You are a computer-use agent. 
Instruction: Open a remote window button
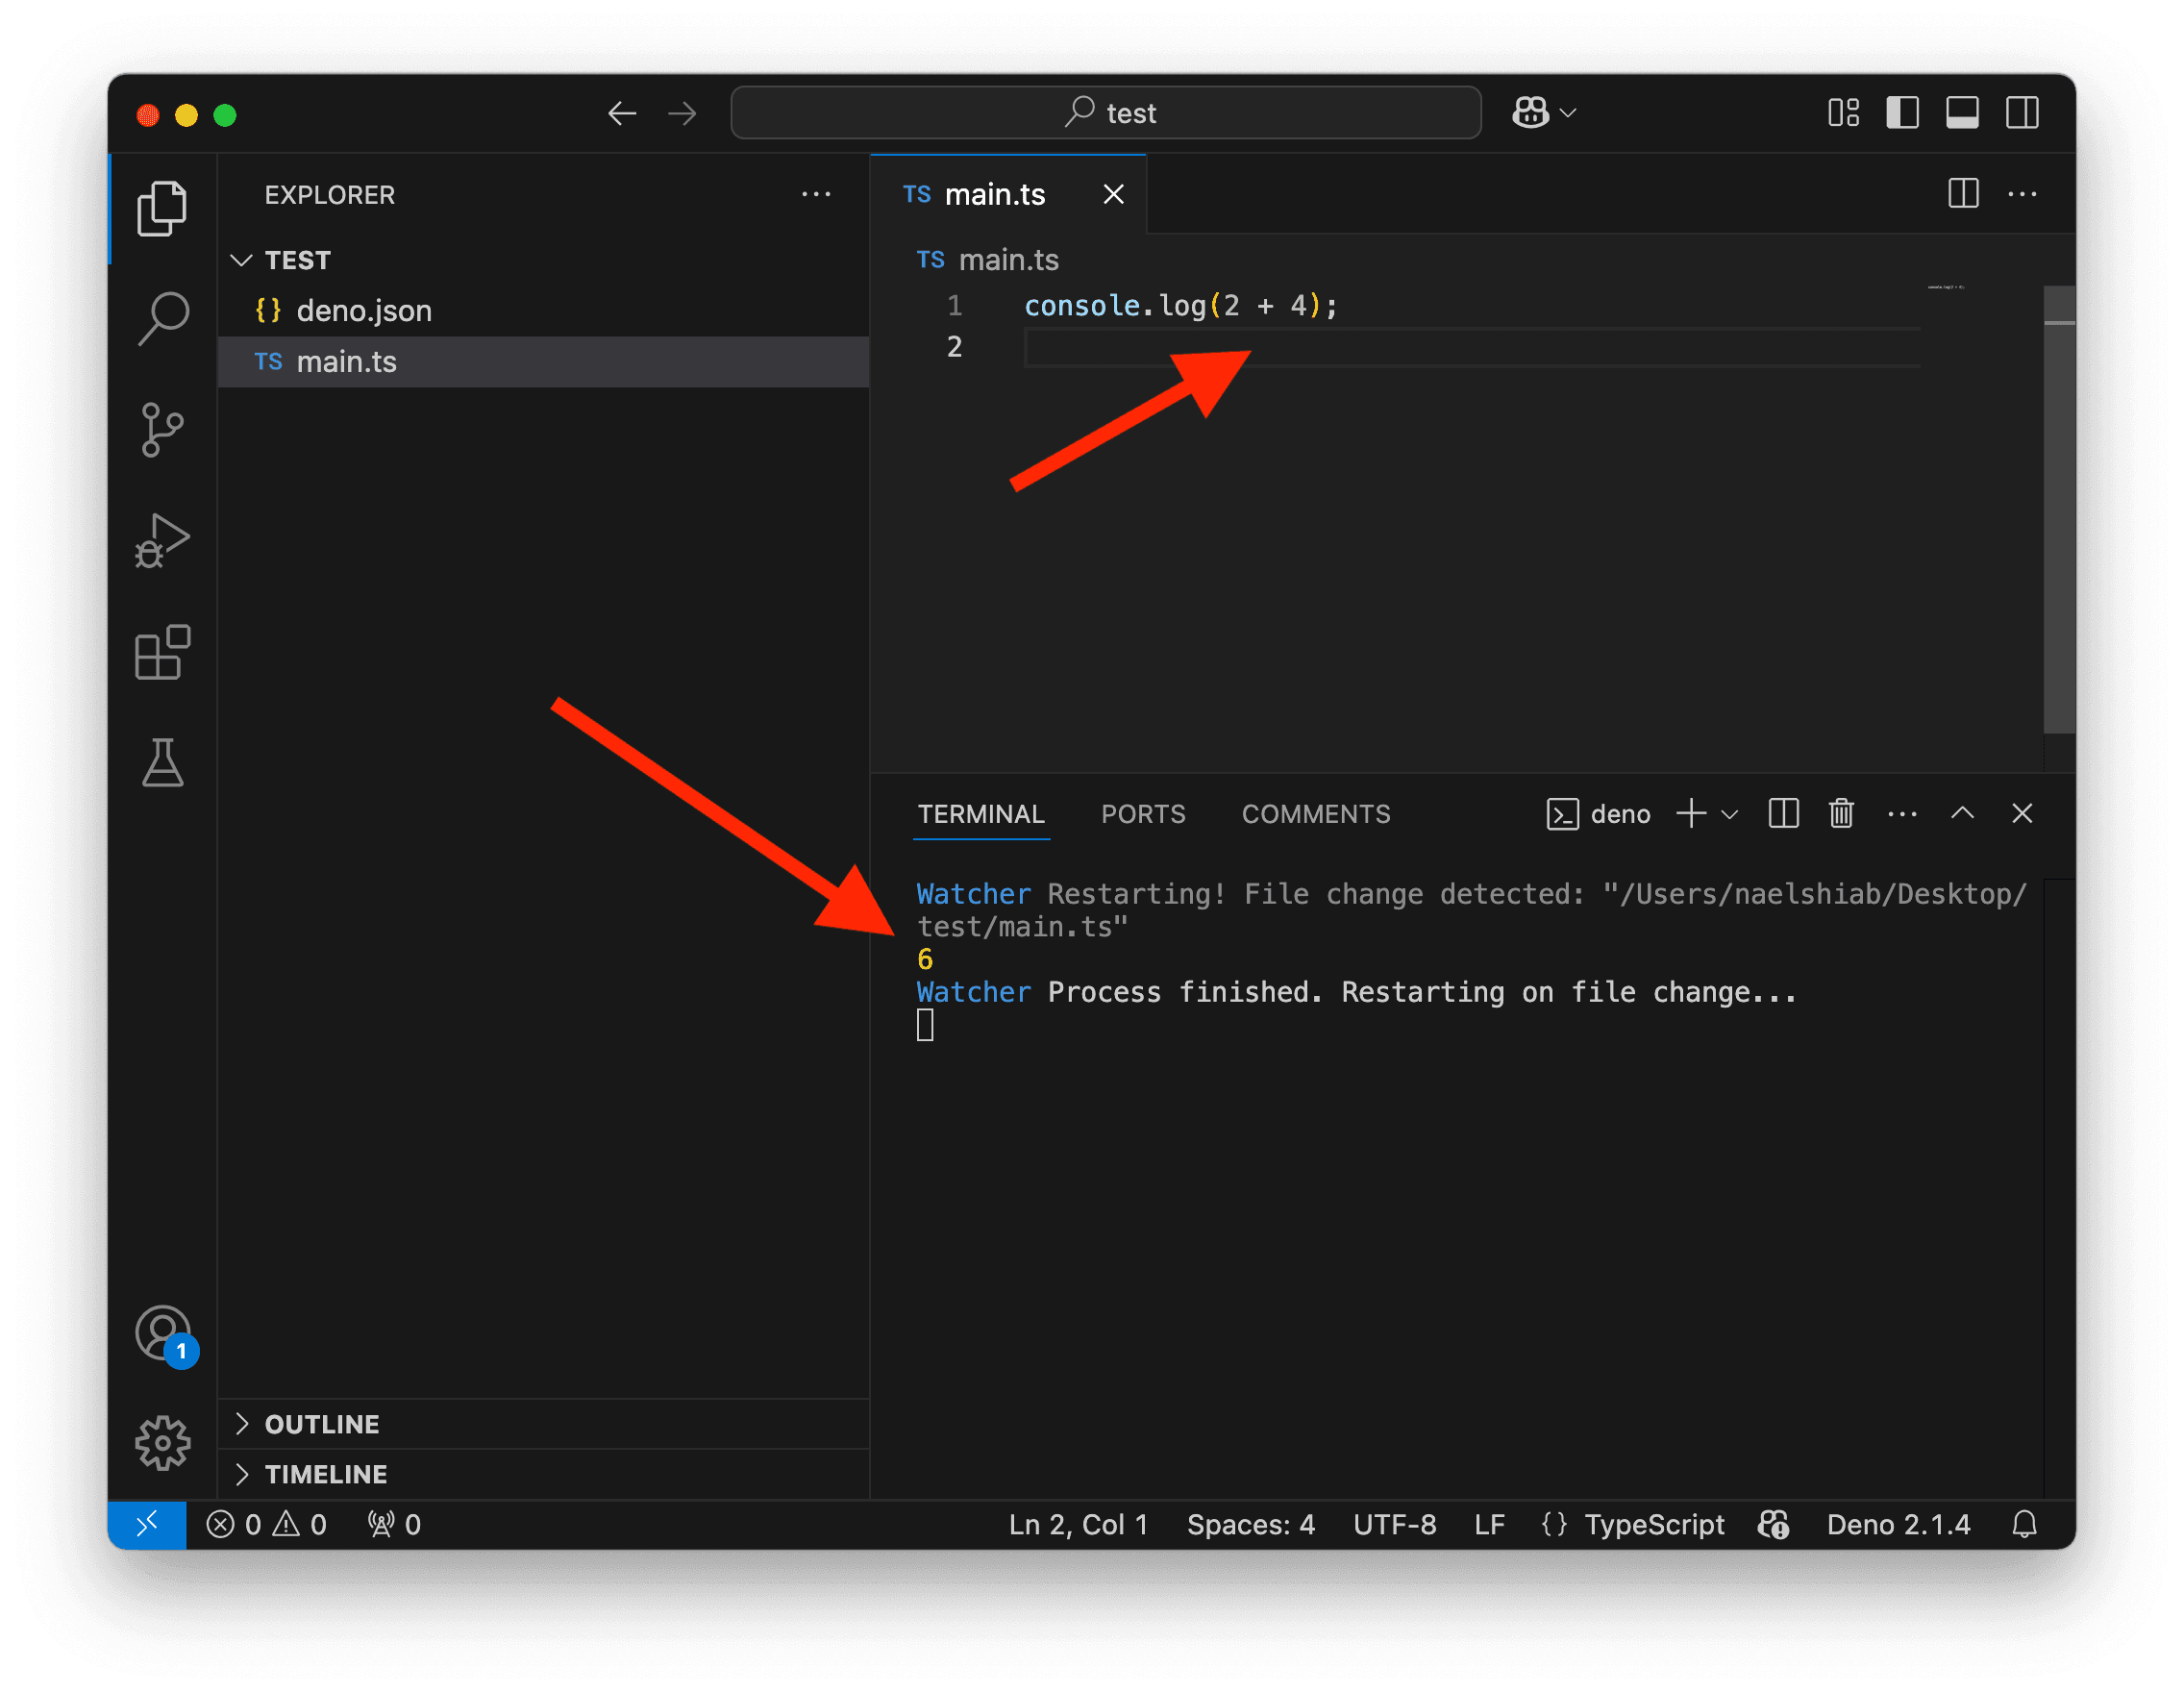tap(147, 1523)
